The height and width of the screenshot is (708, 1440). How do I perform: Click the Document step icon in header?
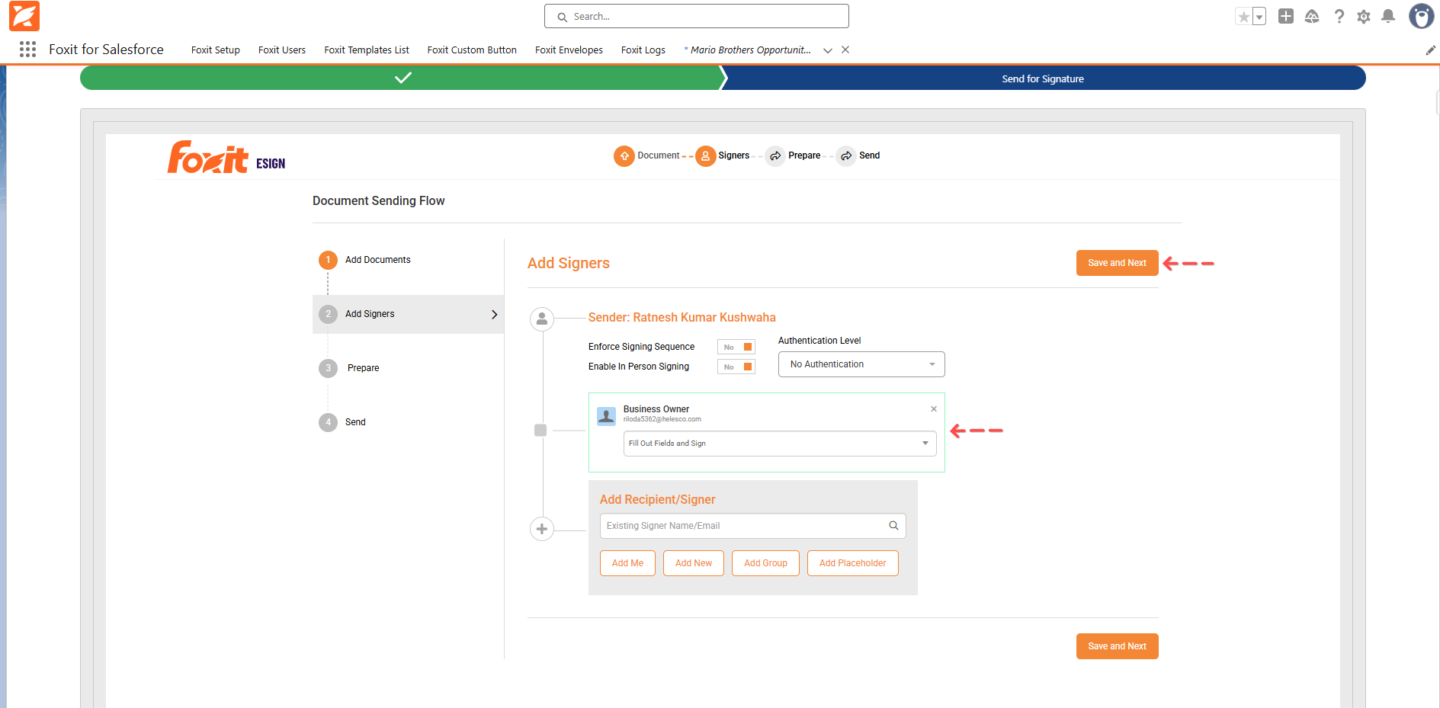623,156
